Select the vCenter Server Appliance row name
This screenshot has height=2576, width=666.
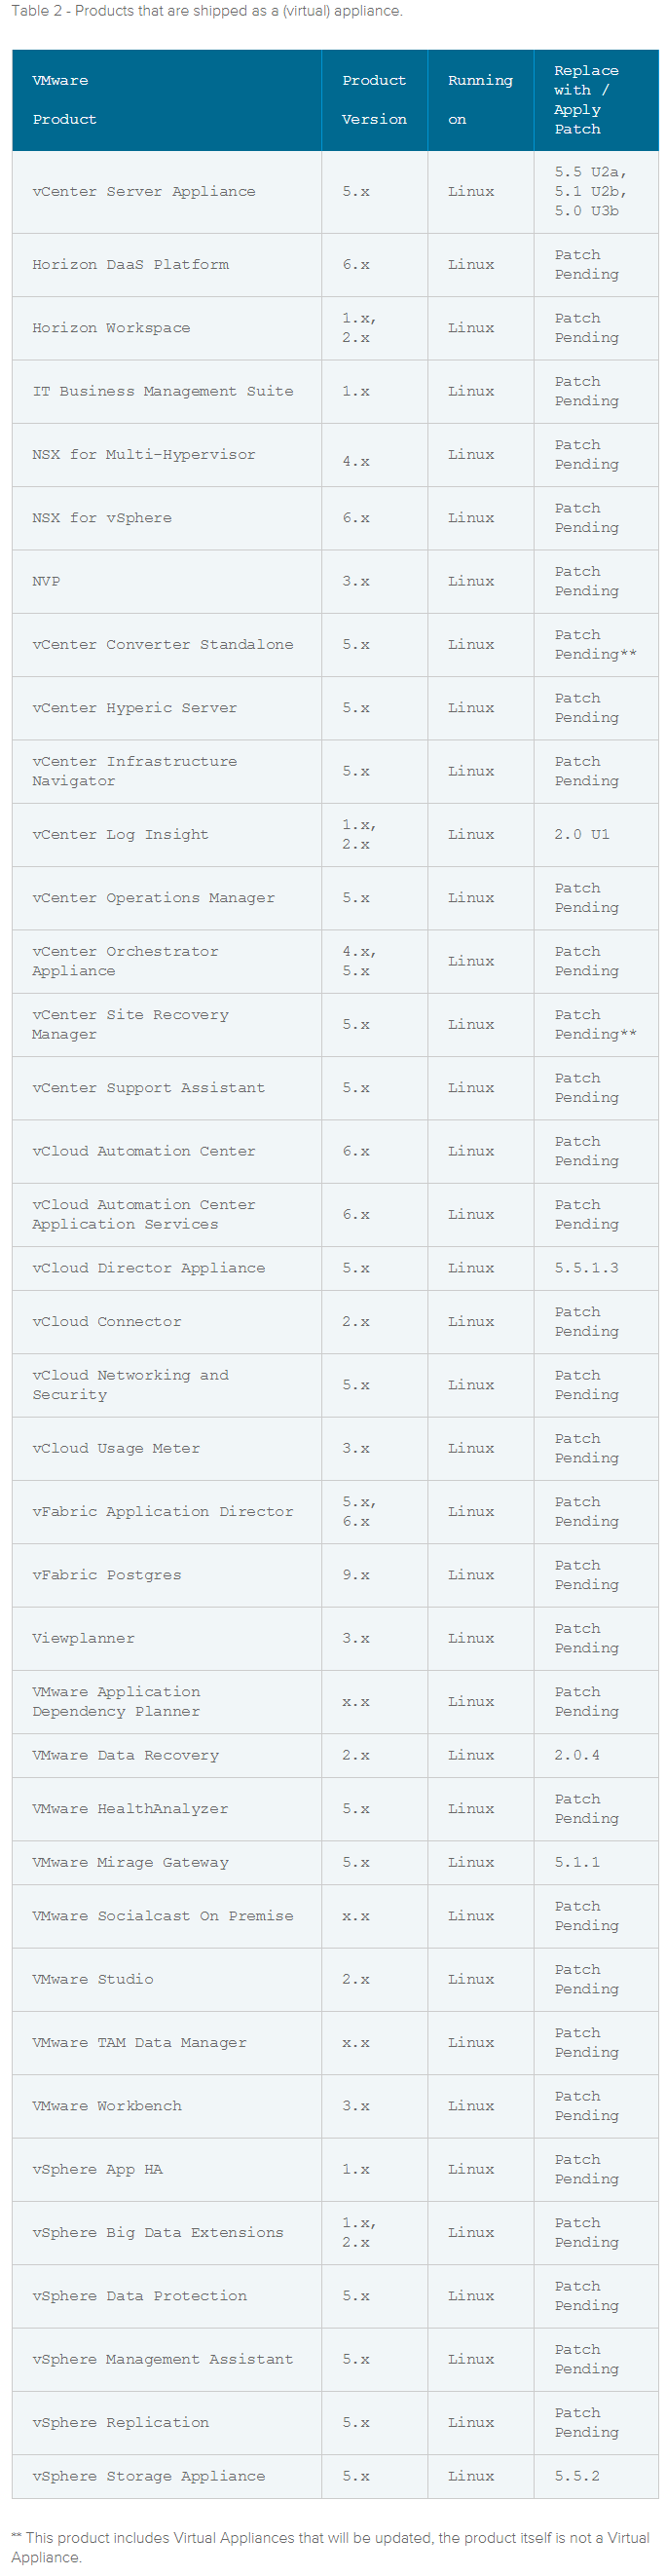[x=143, y=191]
